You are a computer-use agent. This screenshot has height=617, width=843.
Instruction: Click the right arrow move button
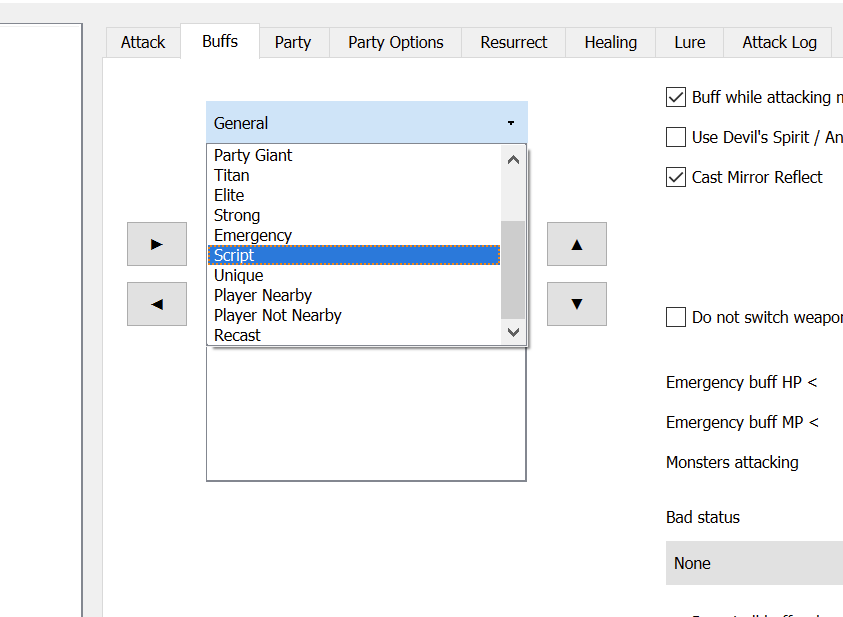click(157, 244)
